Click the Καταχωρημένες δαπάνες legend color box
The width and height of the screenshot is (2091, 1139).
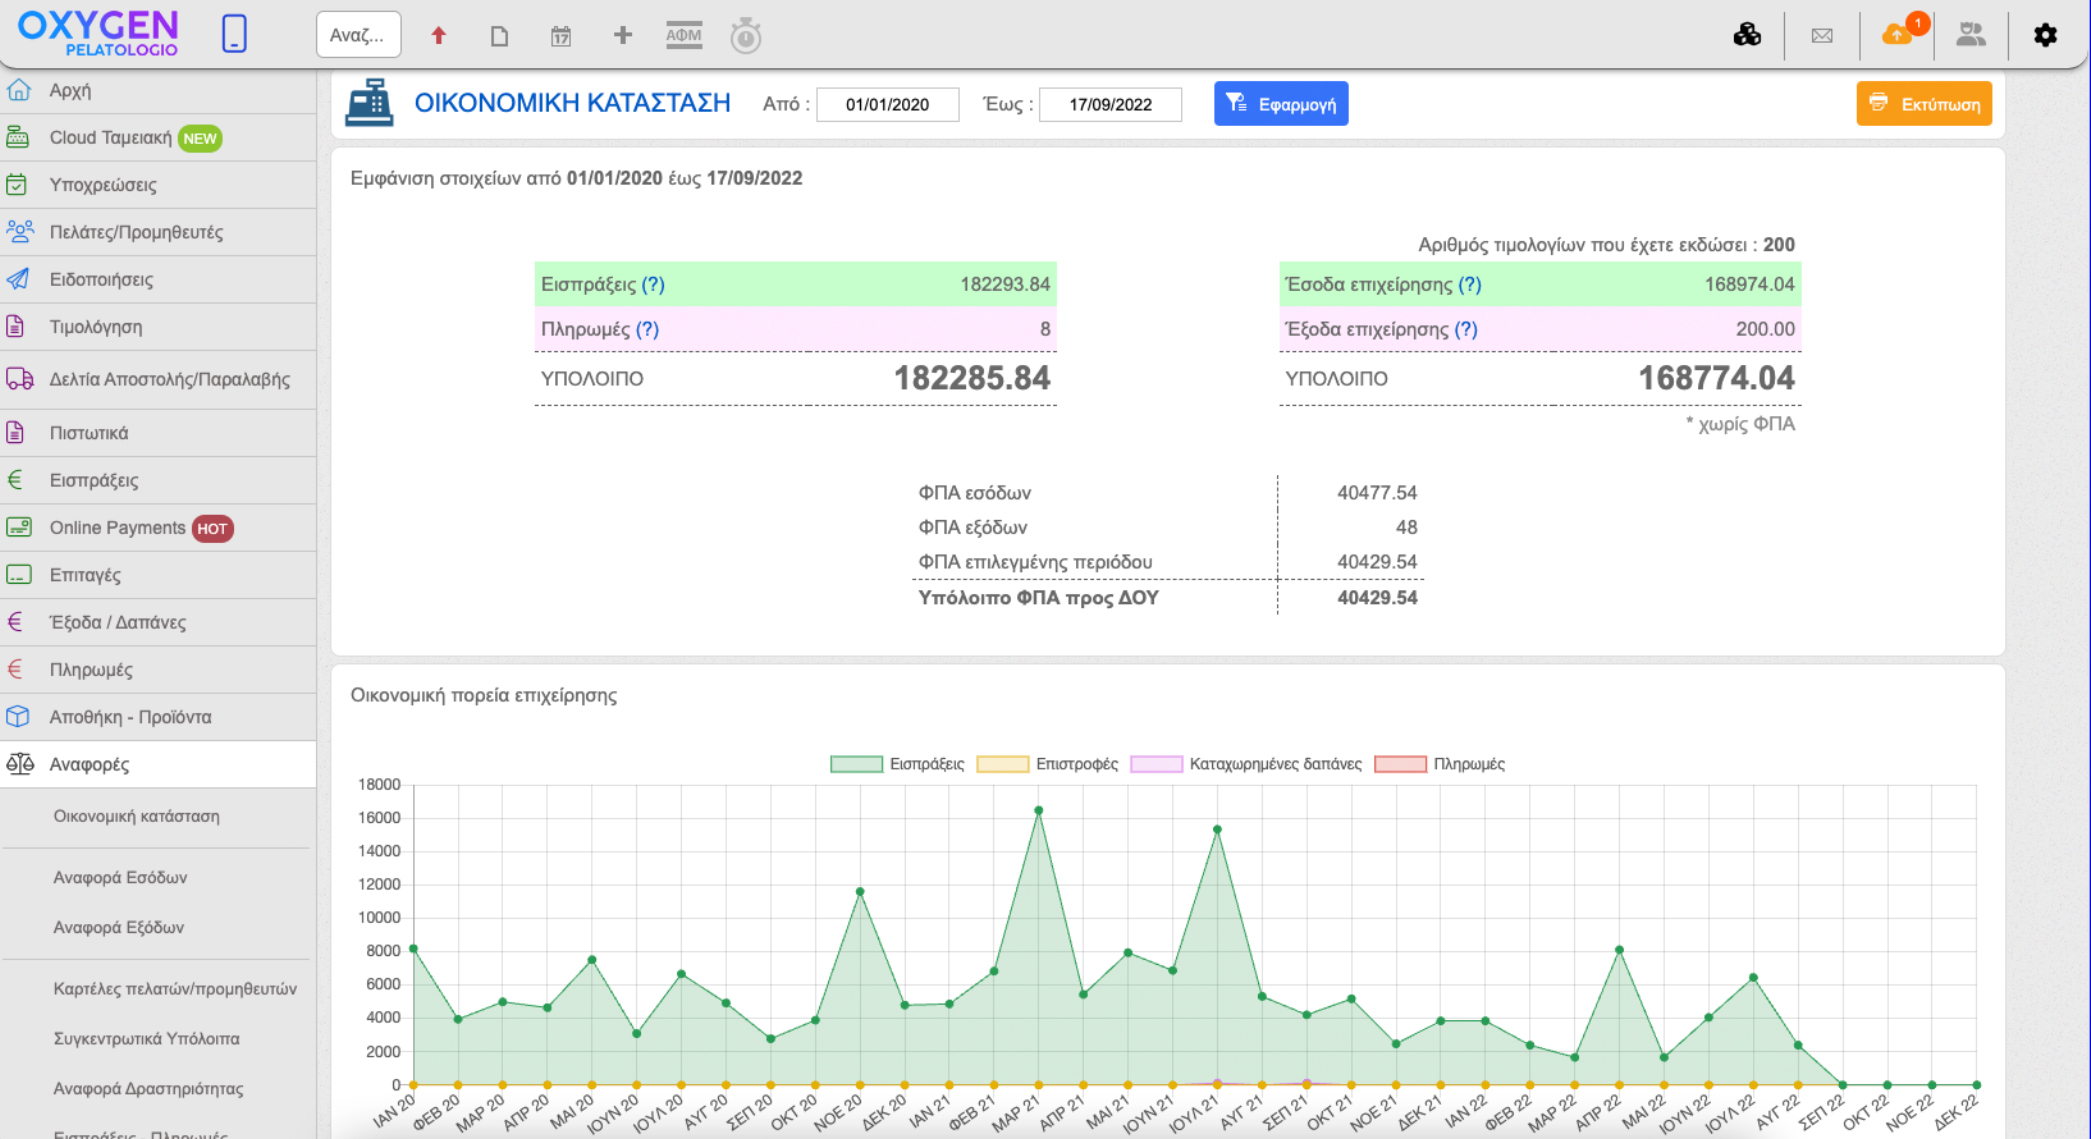coord(1155,764)
